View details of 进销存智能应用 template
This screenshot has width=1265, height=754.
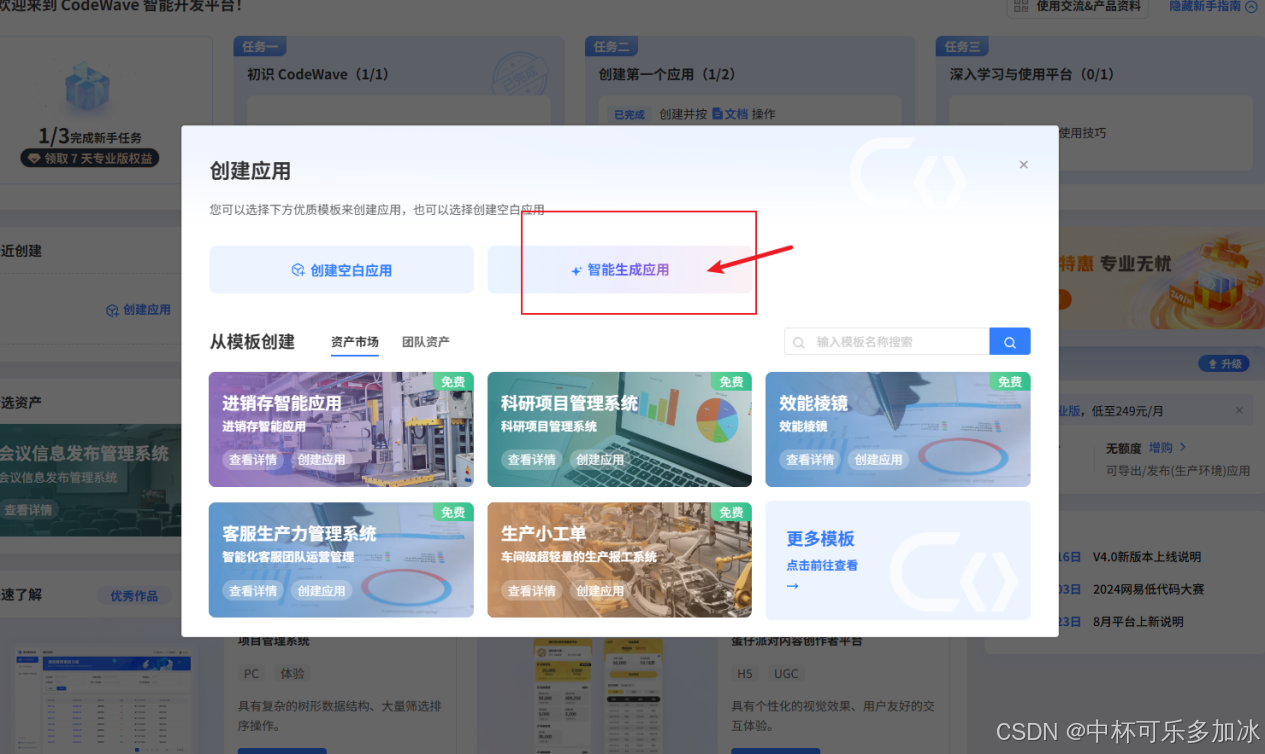coord(253,460)
